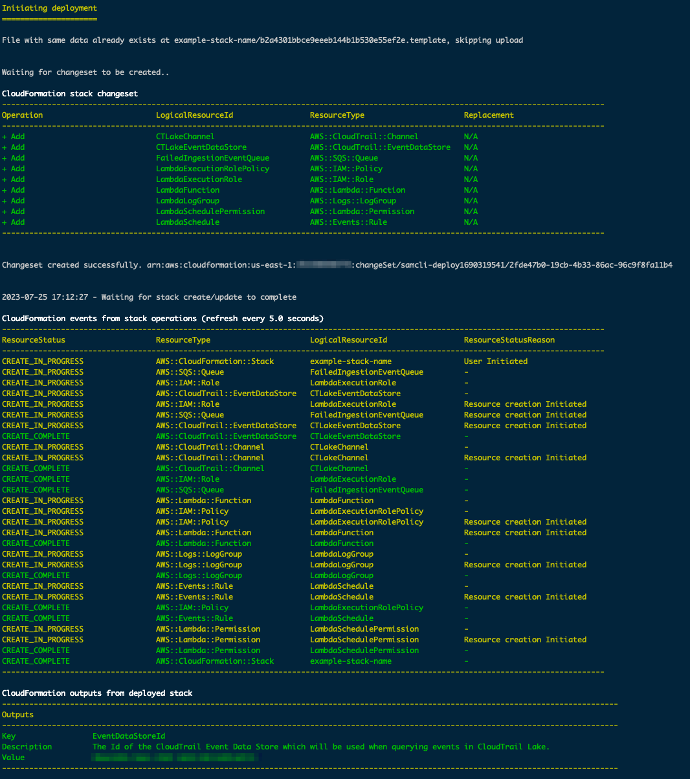Select green "LambdaExecutionRolePolicy" in its CREATE_COMPLETE row
Image resolution: width=691 pixels, height=779 pixels.
367,608
